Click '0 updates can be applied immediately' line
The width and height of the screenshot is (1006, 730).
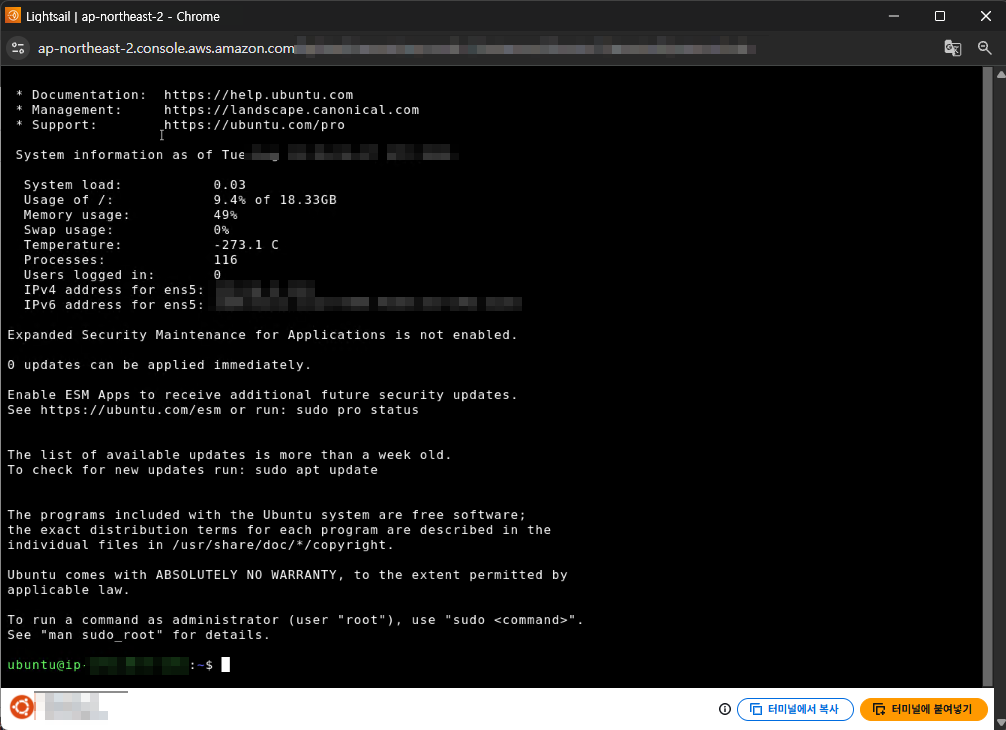[x=159, y=364]
